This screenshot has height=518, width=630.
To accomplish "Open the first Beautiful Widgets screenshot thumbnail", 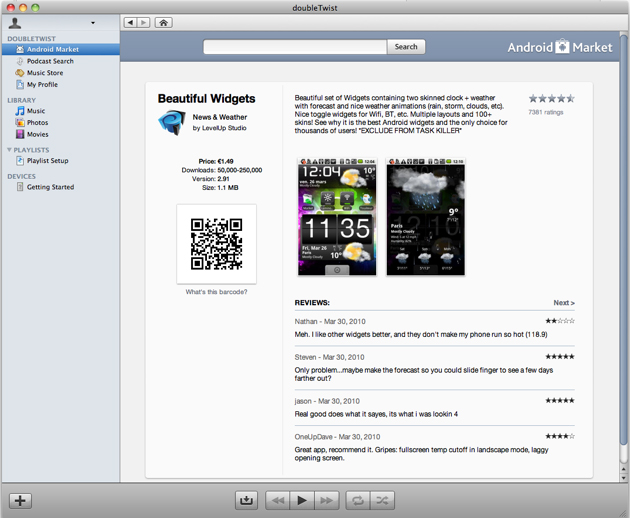I will [x=337, y=216].
